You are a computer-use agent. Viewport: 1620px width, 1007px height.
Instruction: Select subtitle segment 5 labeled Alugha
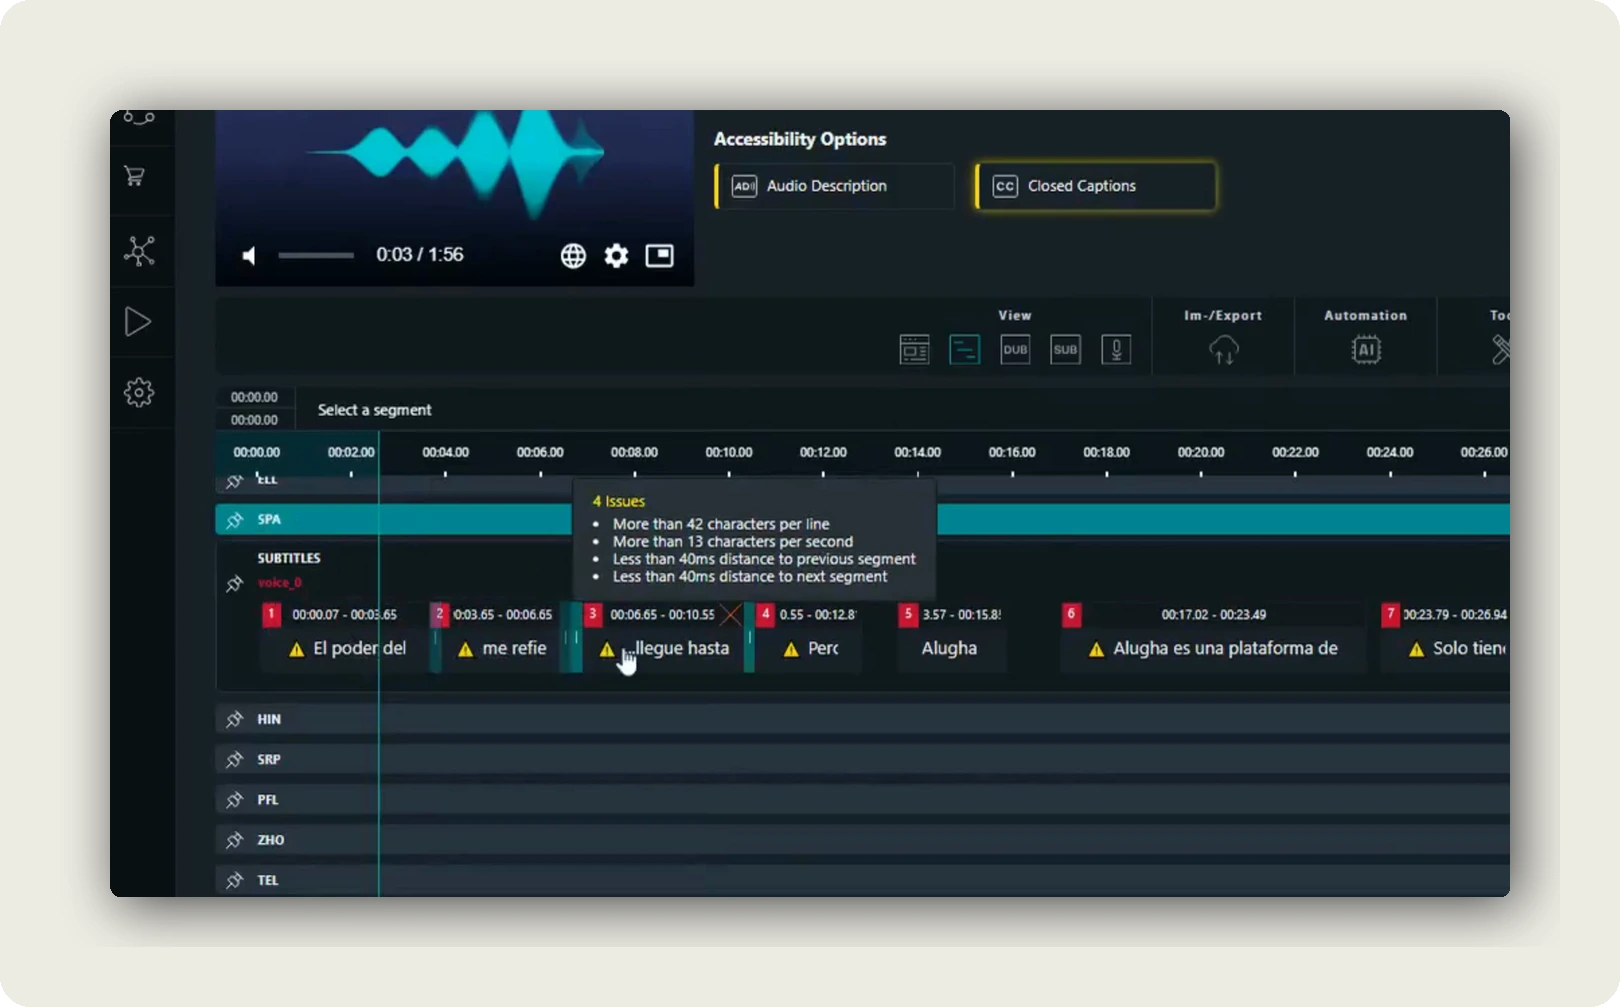pos(949,648)
